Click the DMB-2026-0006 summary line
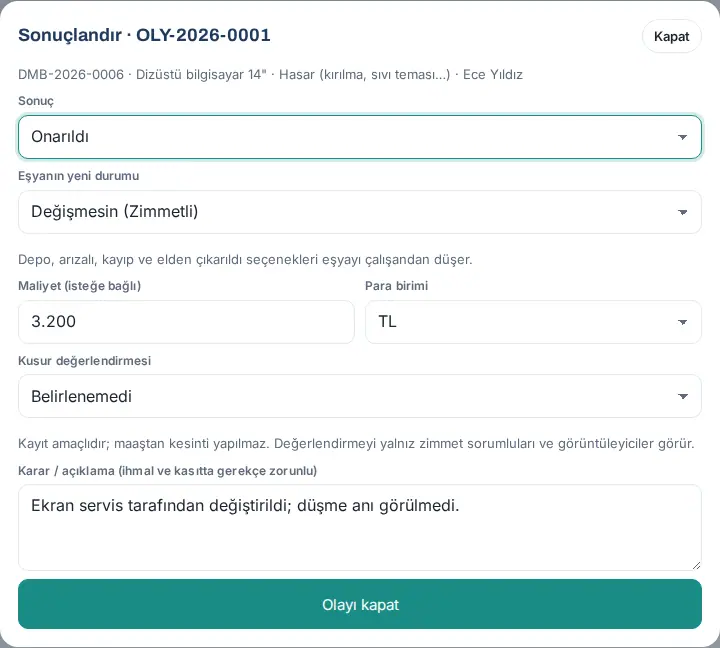The height and width of the screenshot is (648, 720). pos(270,74)
